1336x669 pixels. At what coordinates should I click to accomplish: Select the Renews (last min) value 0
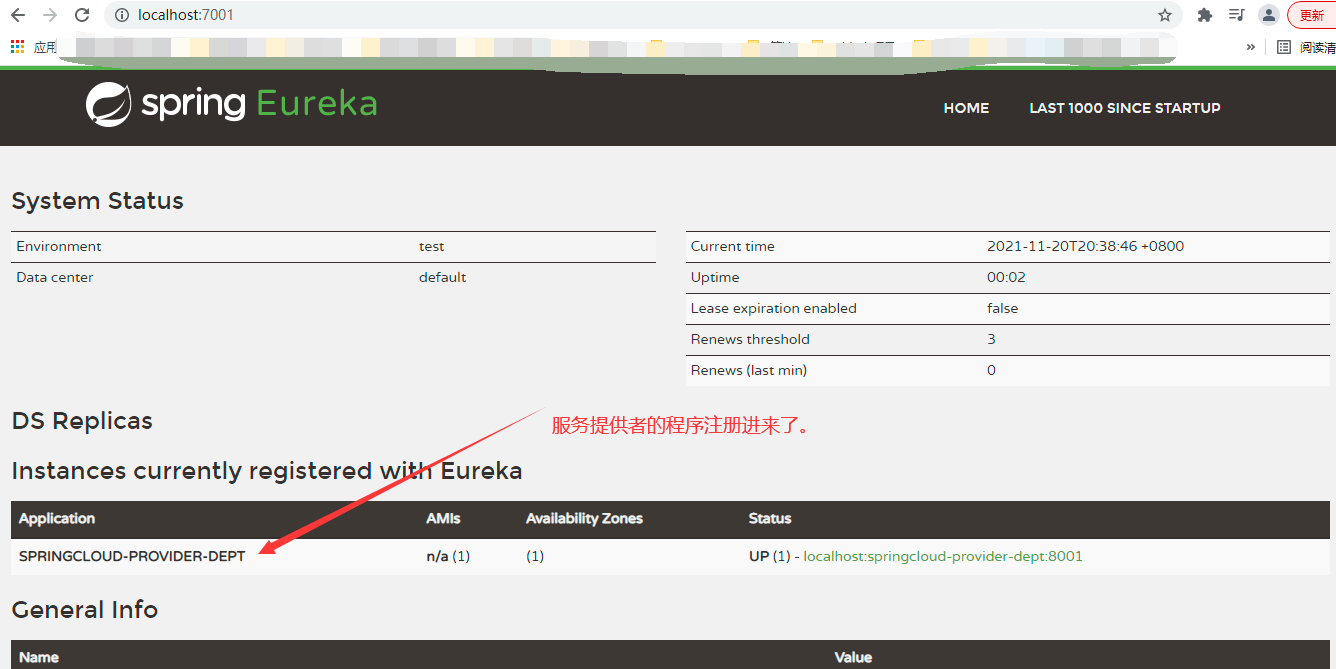click(x=991, y=370)
